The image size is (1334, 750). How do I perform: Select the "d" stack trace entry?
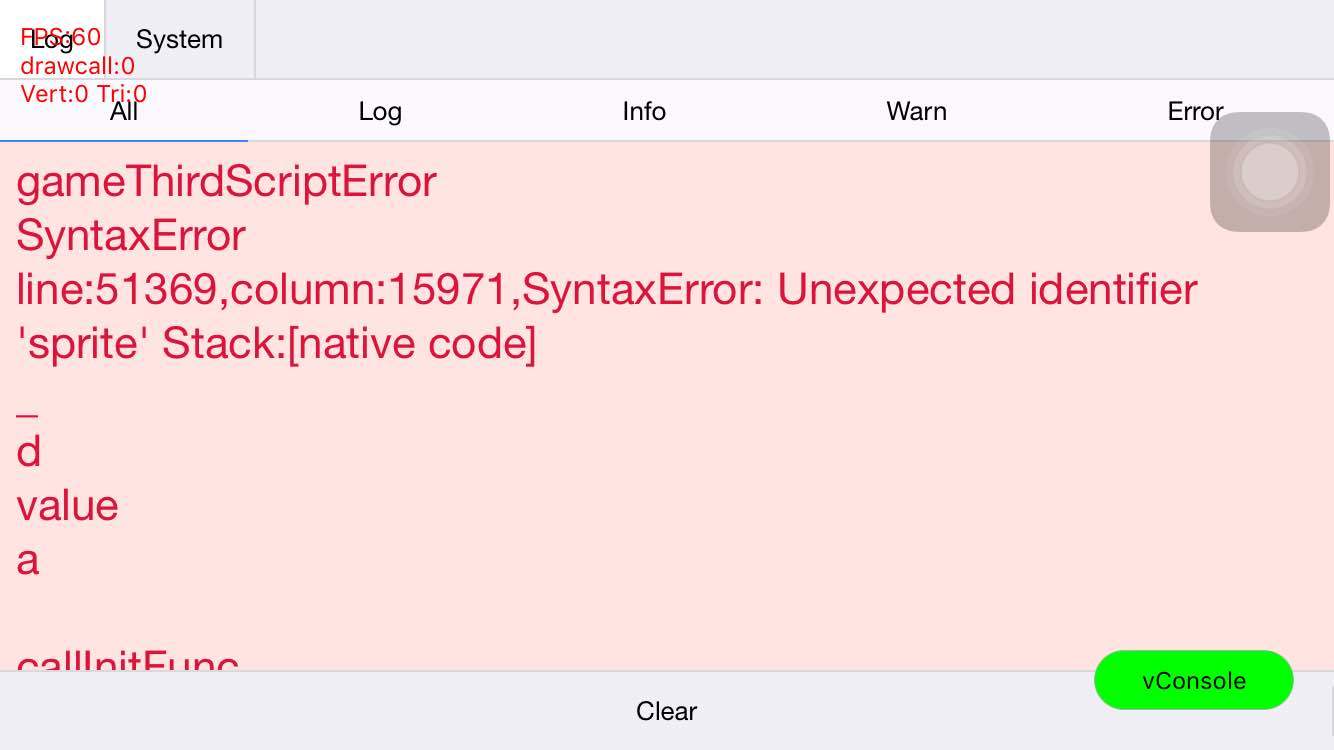pyautogui.click(x=29, y=452)
